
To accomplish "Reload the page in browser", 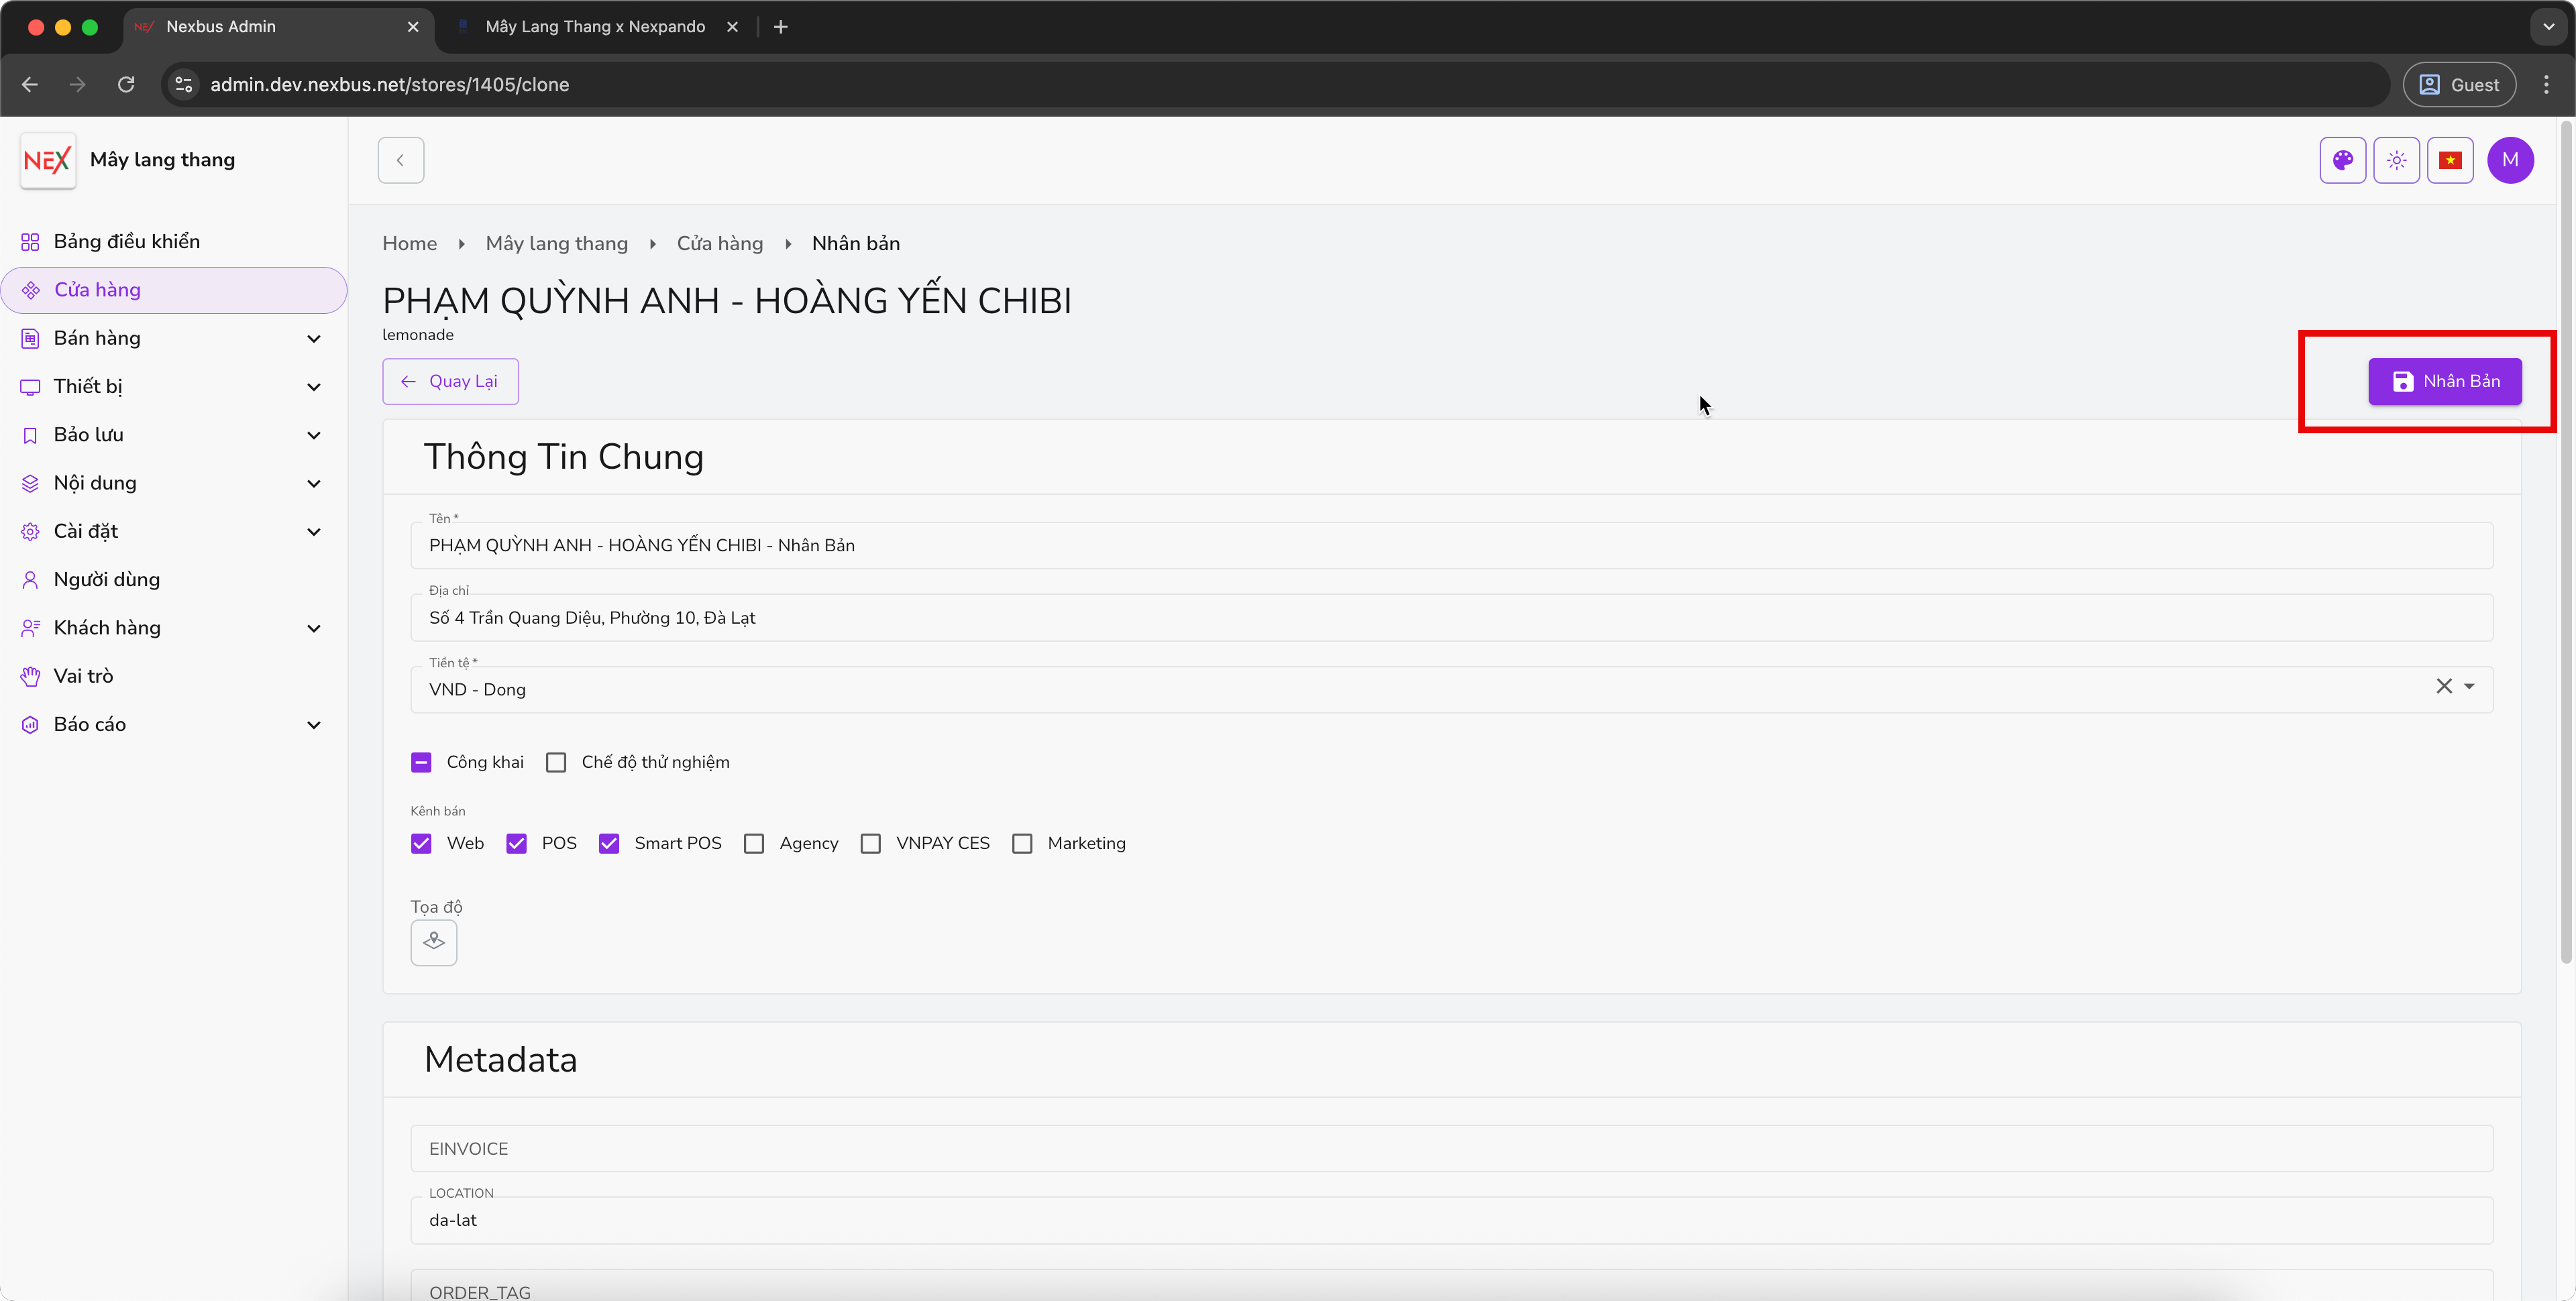I will tap(126, 85).
